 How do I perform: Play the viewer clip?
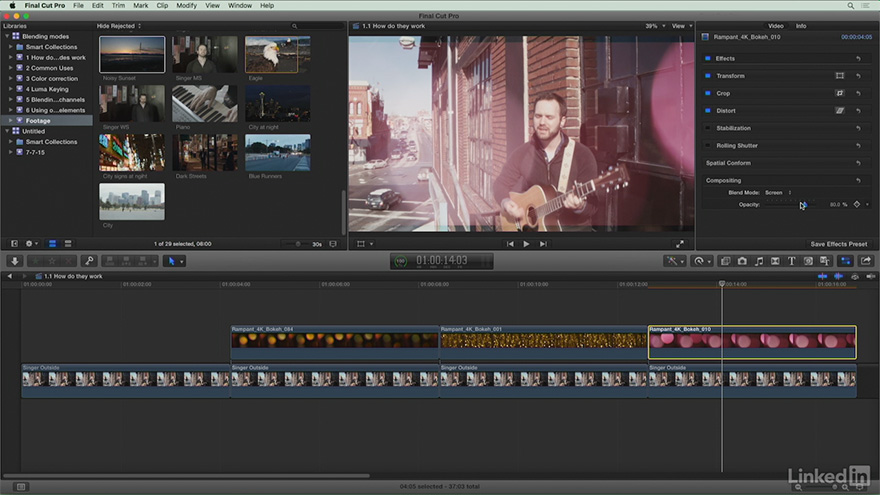(x=526, y=244)
